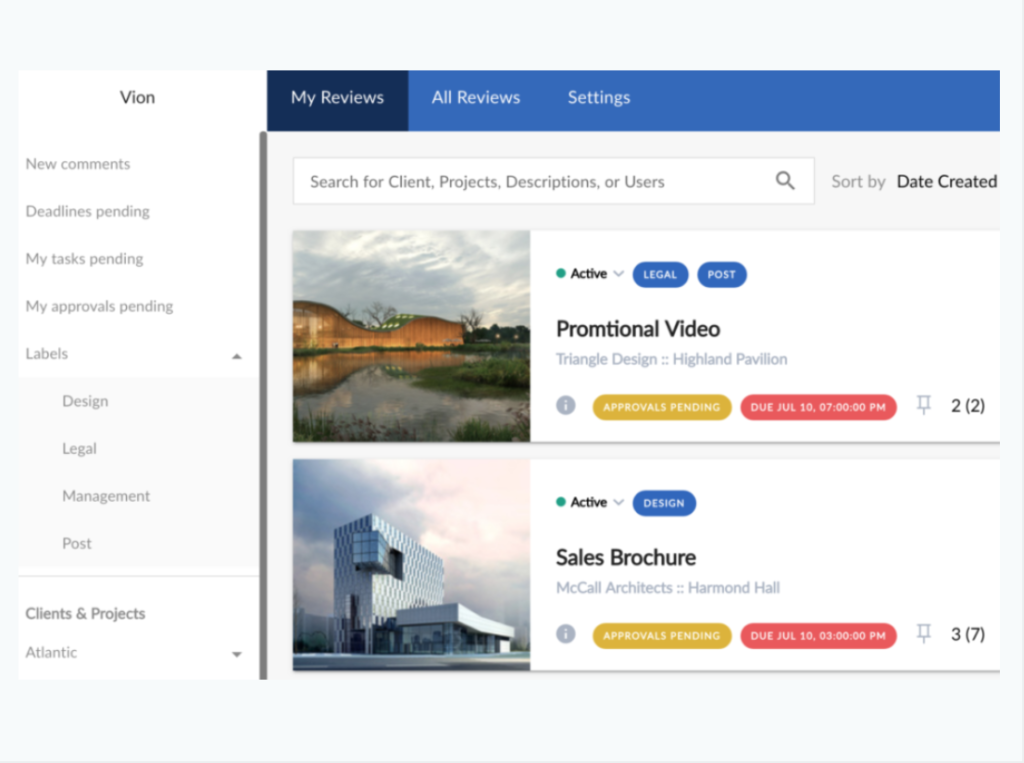Open the info icon on Promtional Video card
Image resolution: width=1024 pixels, height=763 pixels.
566,406
